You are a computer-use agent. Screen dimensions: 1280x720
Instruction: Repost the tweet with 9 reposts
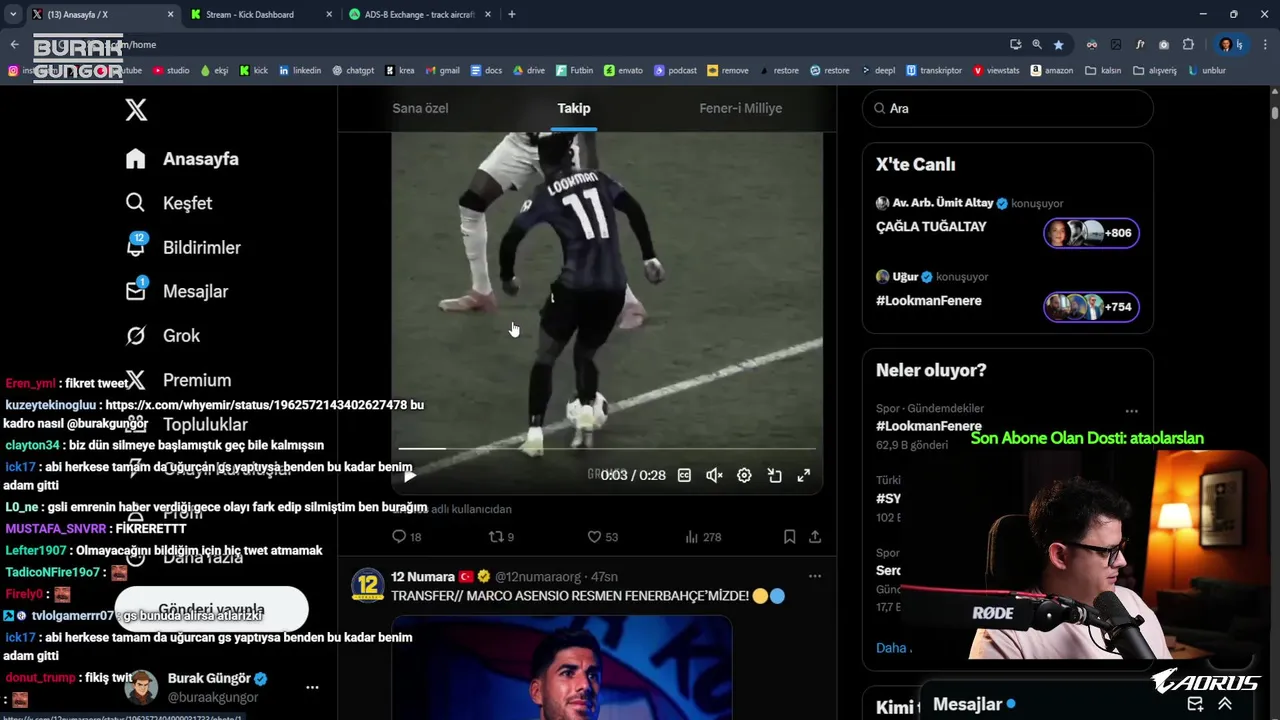tap(501, 537)
